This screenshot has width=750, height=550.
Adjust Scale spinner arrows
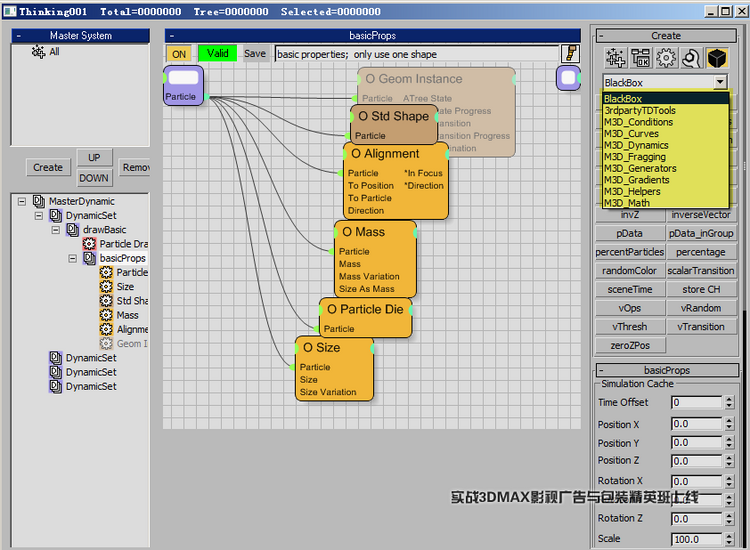[729, 539]
